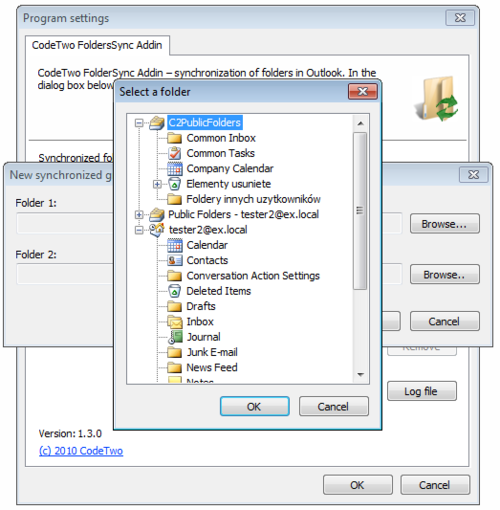Viewport: 500px width, 510px height.
Task: Confirm folder choice with OK in Select a folder
Action: click(254, 406)
